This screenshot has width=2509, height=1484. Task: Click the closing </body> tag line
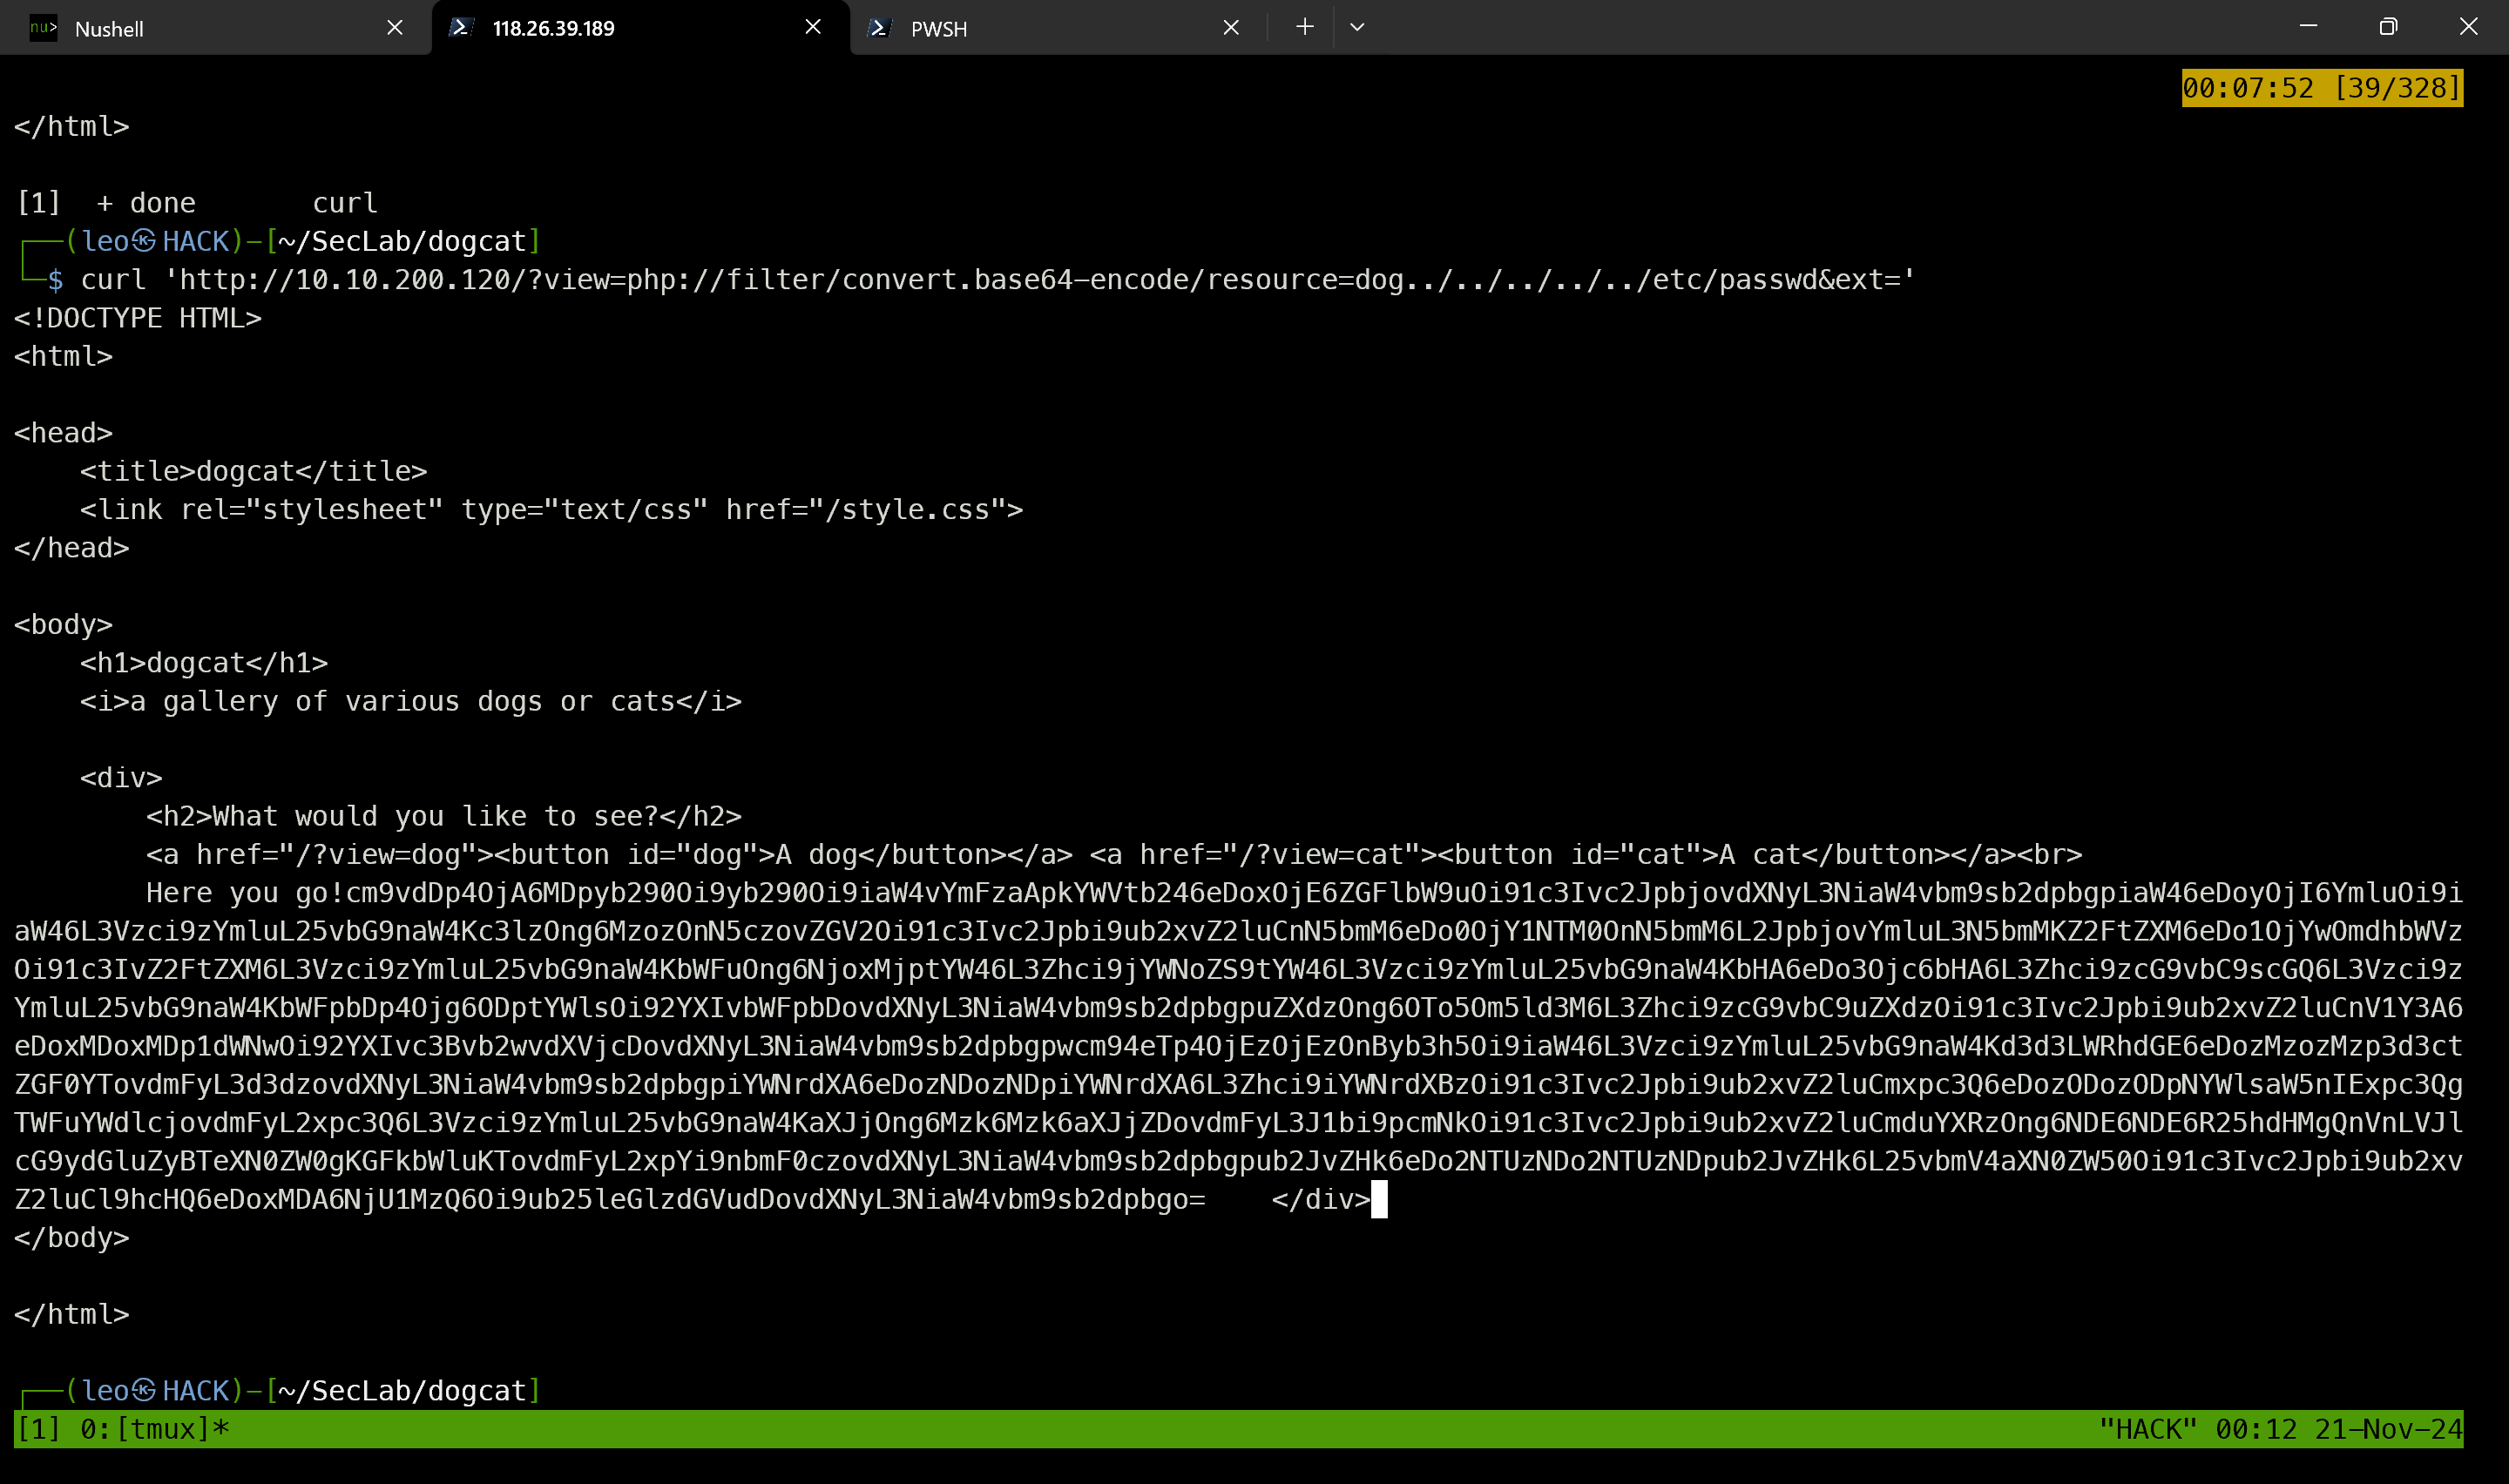[x=72, y=1238]
